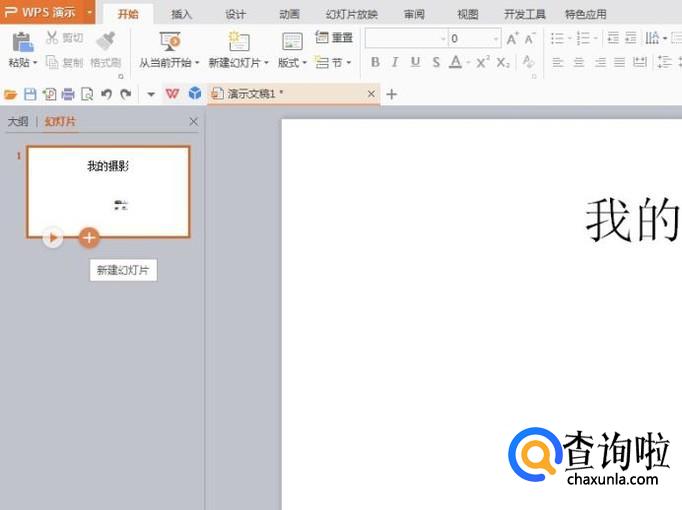Open the 设计 ribbon tab
Viewport: 682px width, 510px height.
tap(235, 14)
